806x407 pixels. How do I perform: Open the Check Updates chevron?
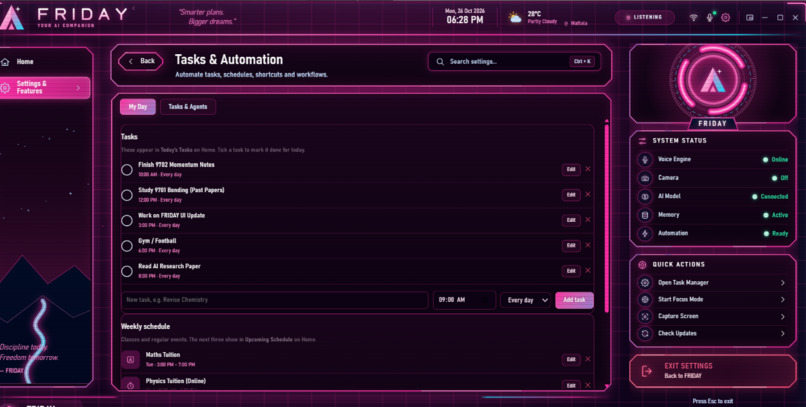782,334
